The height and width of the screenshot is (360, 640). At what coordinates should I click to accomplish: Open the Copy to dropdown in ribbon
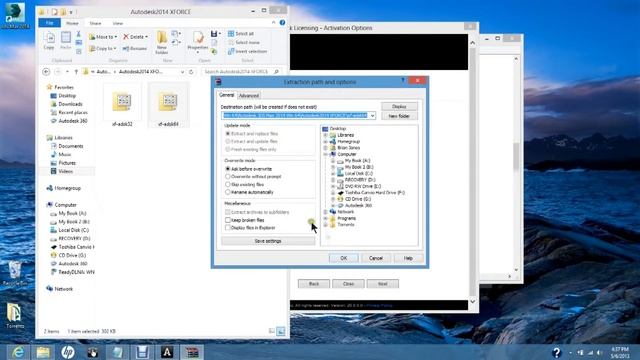tap(103, 49)
